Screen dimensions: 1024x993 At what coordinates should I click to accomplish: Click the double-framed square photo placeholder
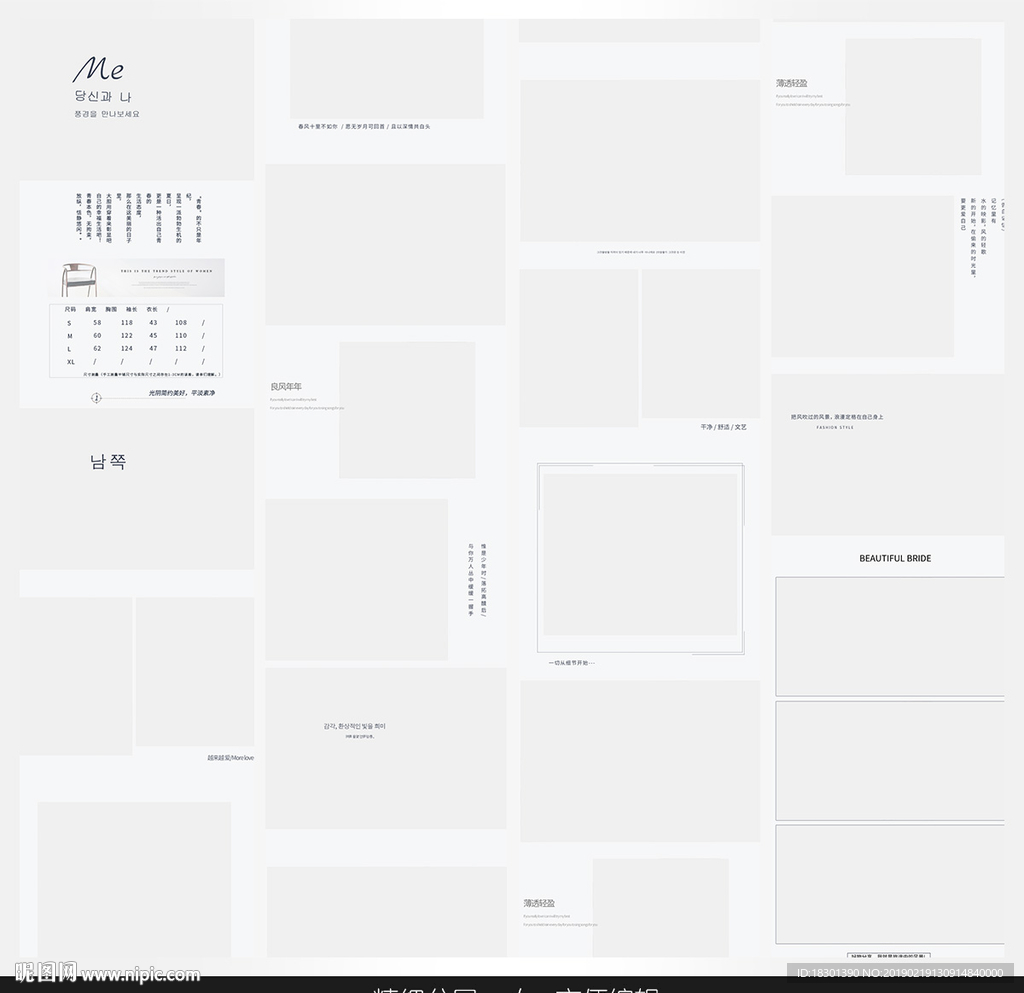(640, 558)
